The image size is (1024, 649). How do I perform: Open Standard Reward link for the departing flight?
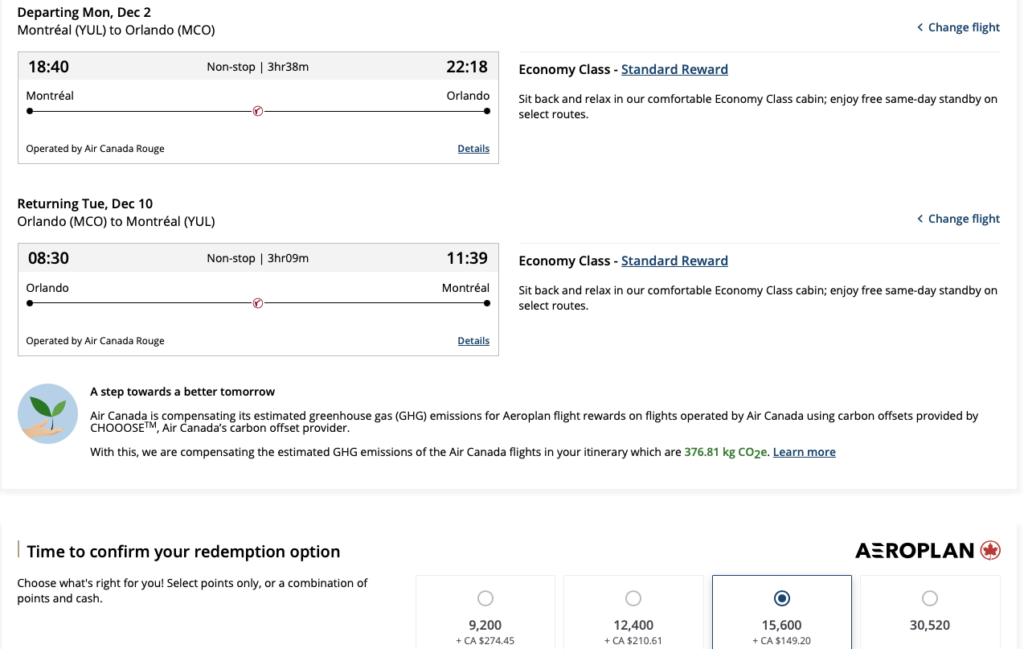(674, 70)
